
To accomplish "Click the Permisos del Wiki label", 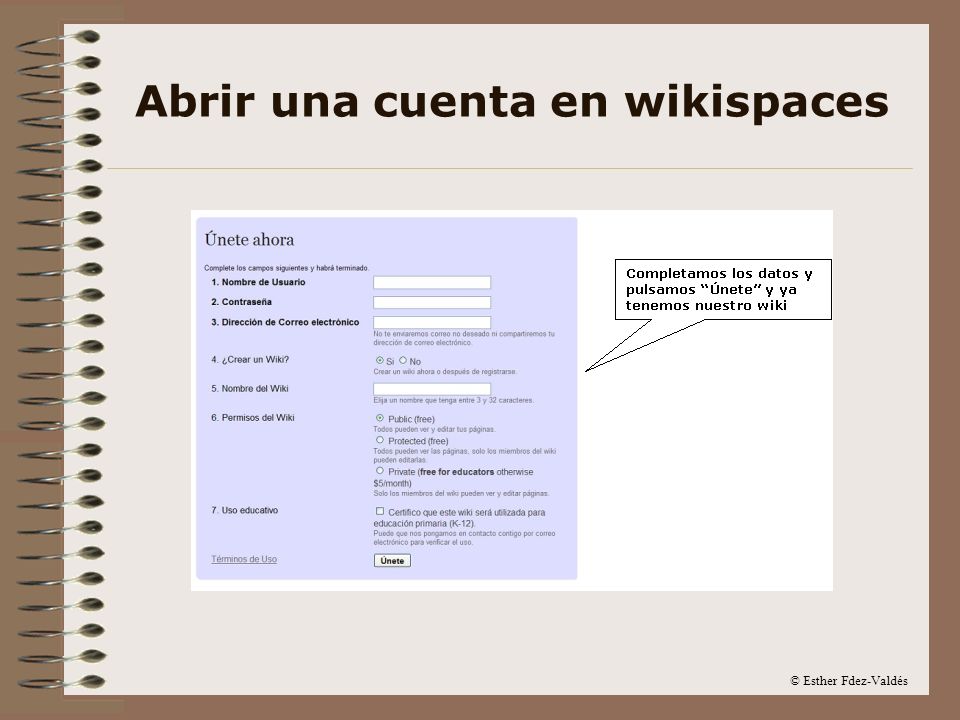I will [253, 418].
